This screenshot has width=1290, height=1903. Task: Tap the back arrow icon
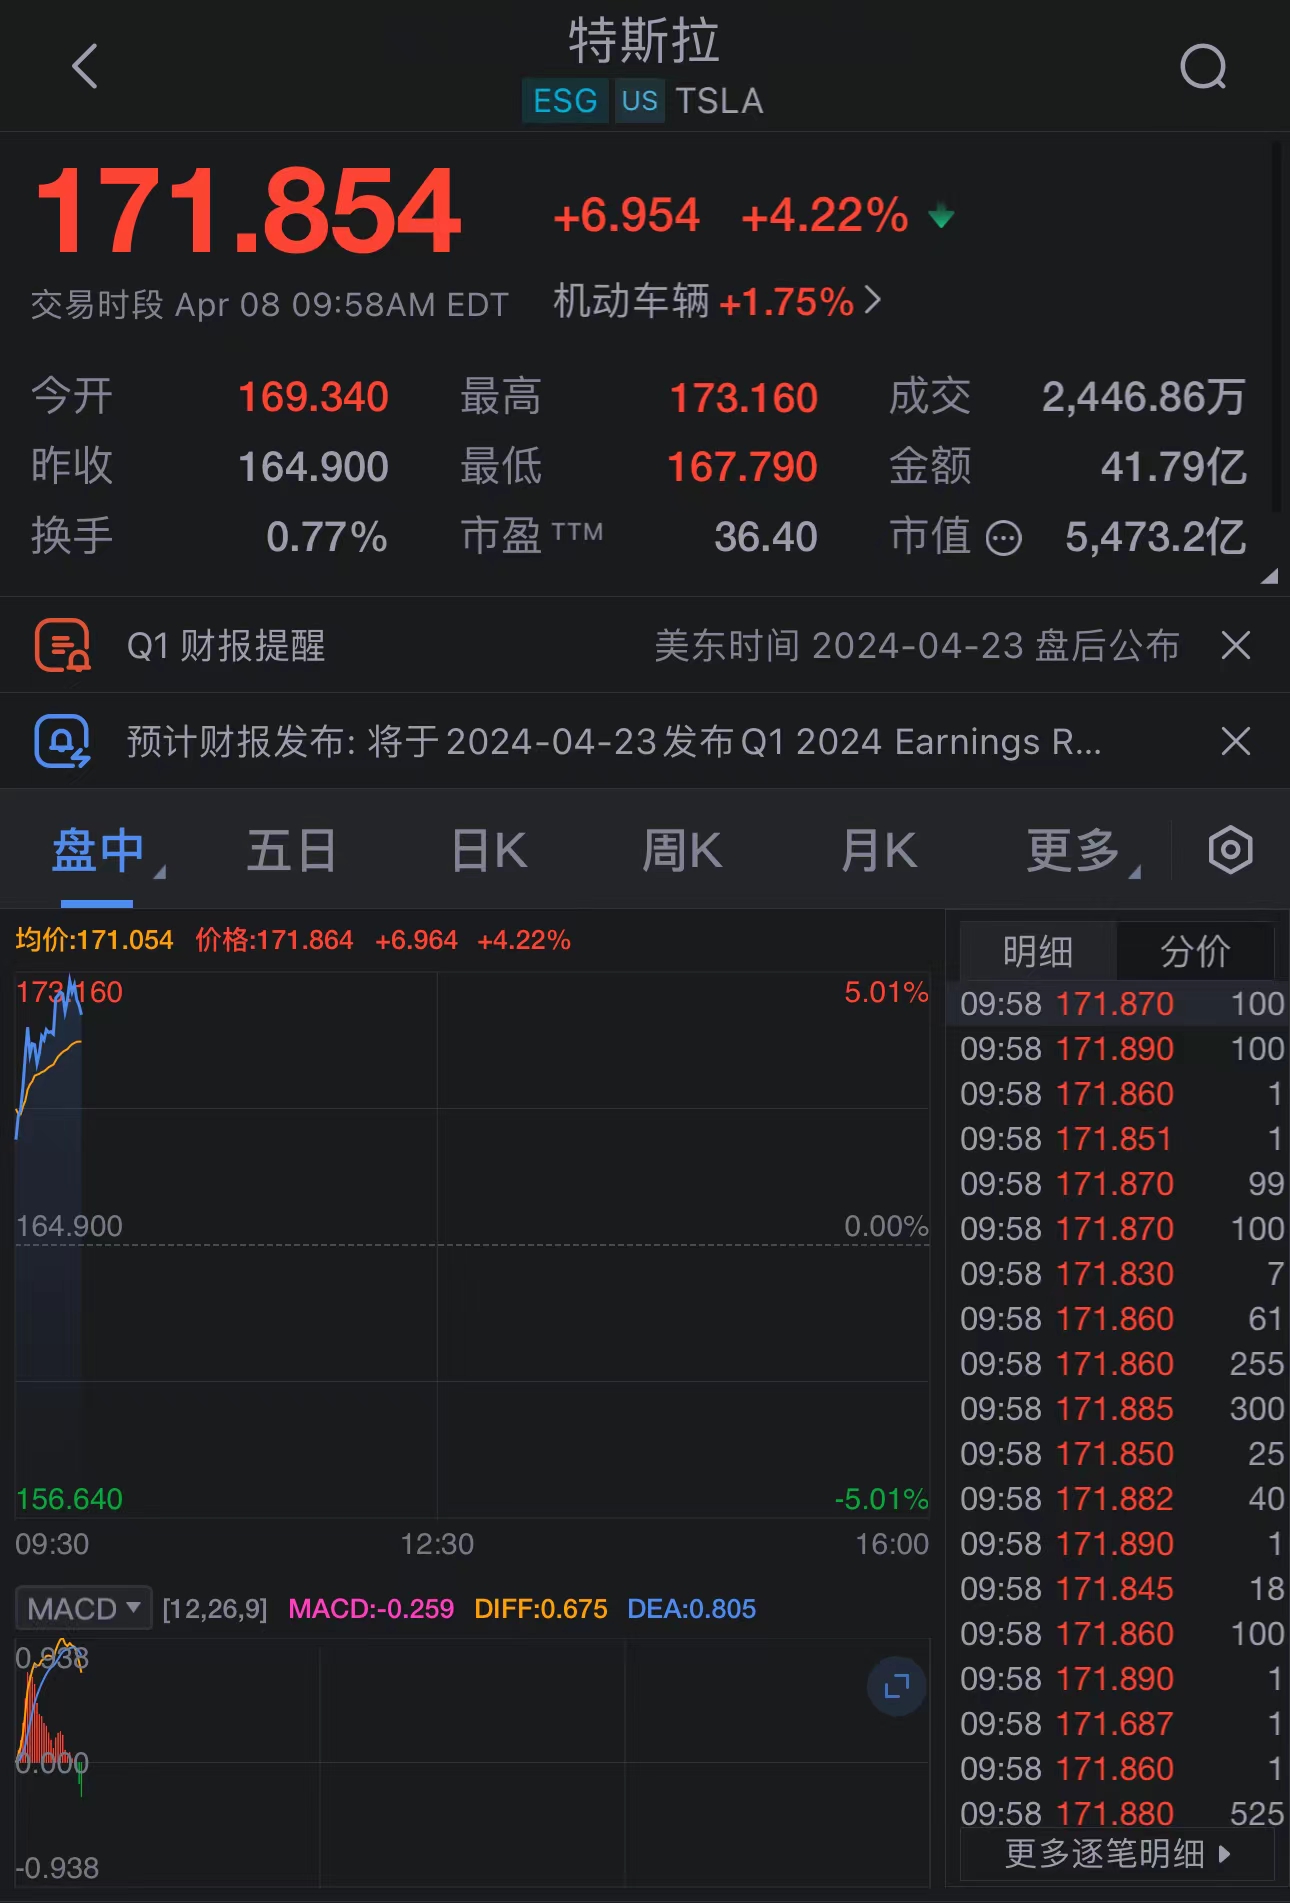[x=86, y=67]
